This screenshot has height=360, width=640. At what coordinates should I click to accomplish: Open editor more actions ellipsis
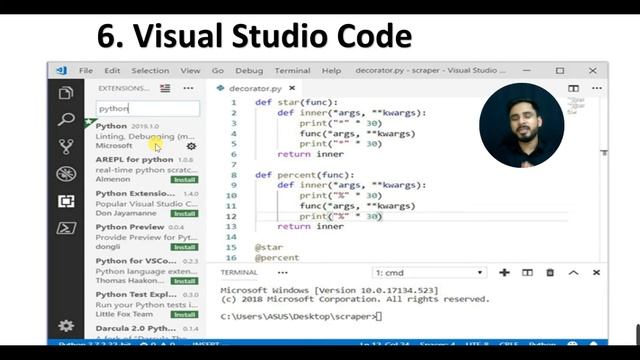click(597, 88)
